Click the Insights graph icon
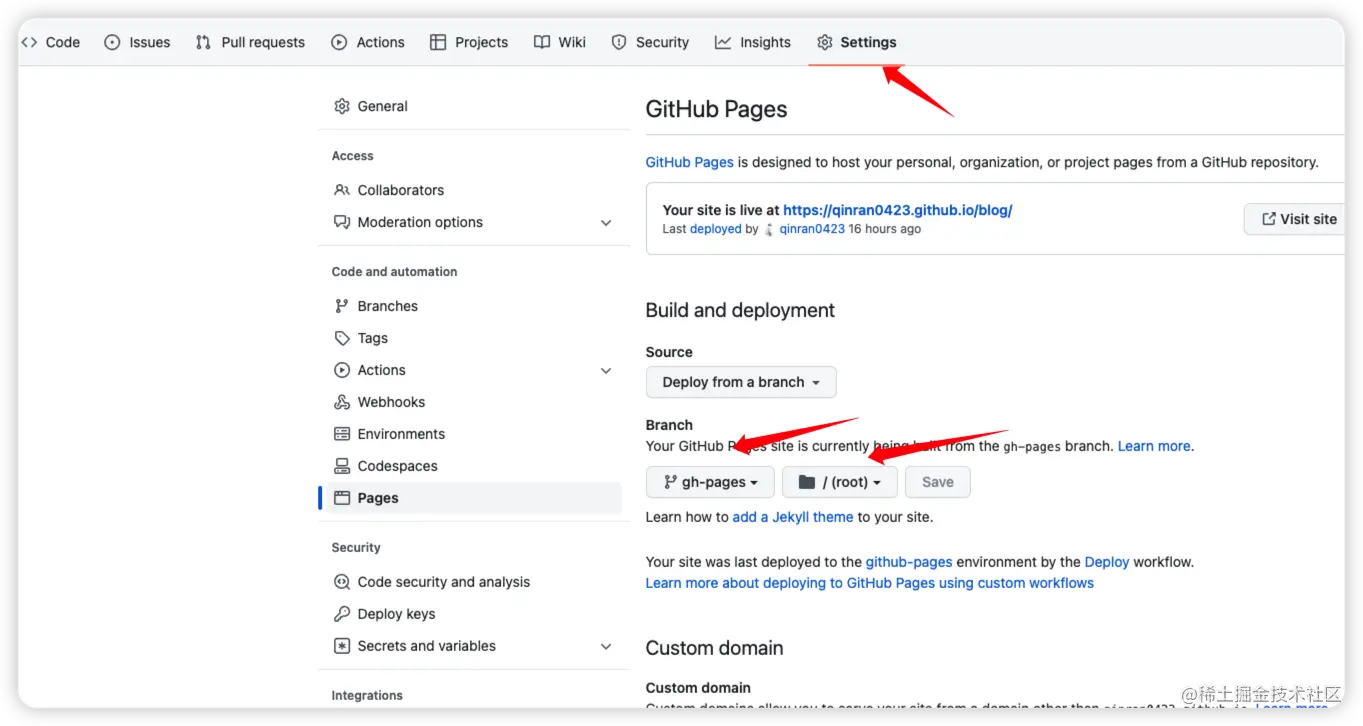Screen dimensions: 1363x726 723,42
